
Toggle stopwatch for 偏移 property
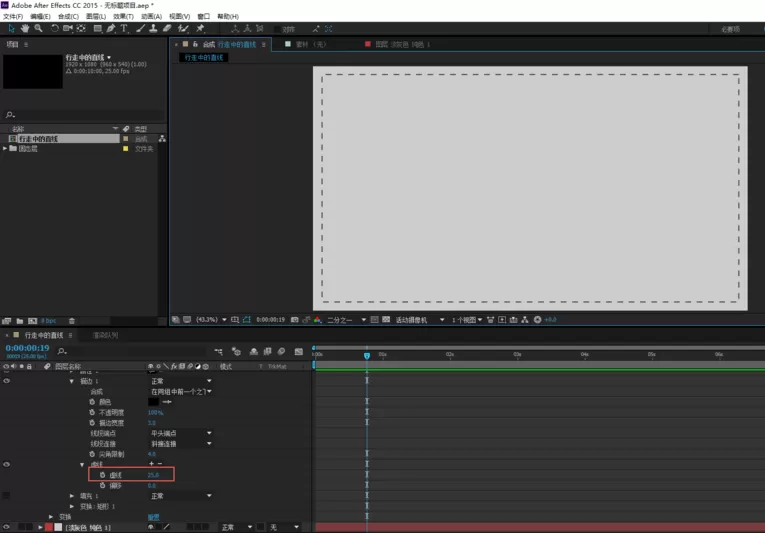[102, 485]
